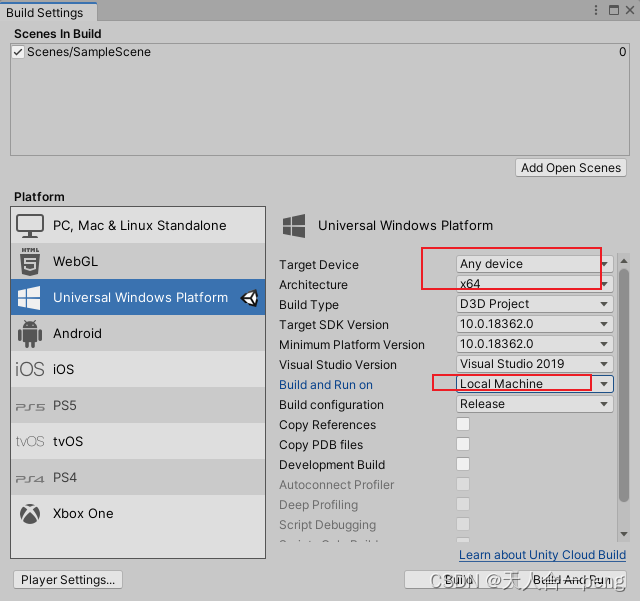Viewport: 640px width, 601px height.
Task: Open the Build Settings window options menu
Action: 596,10
